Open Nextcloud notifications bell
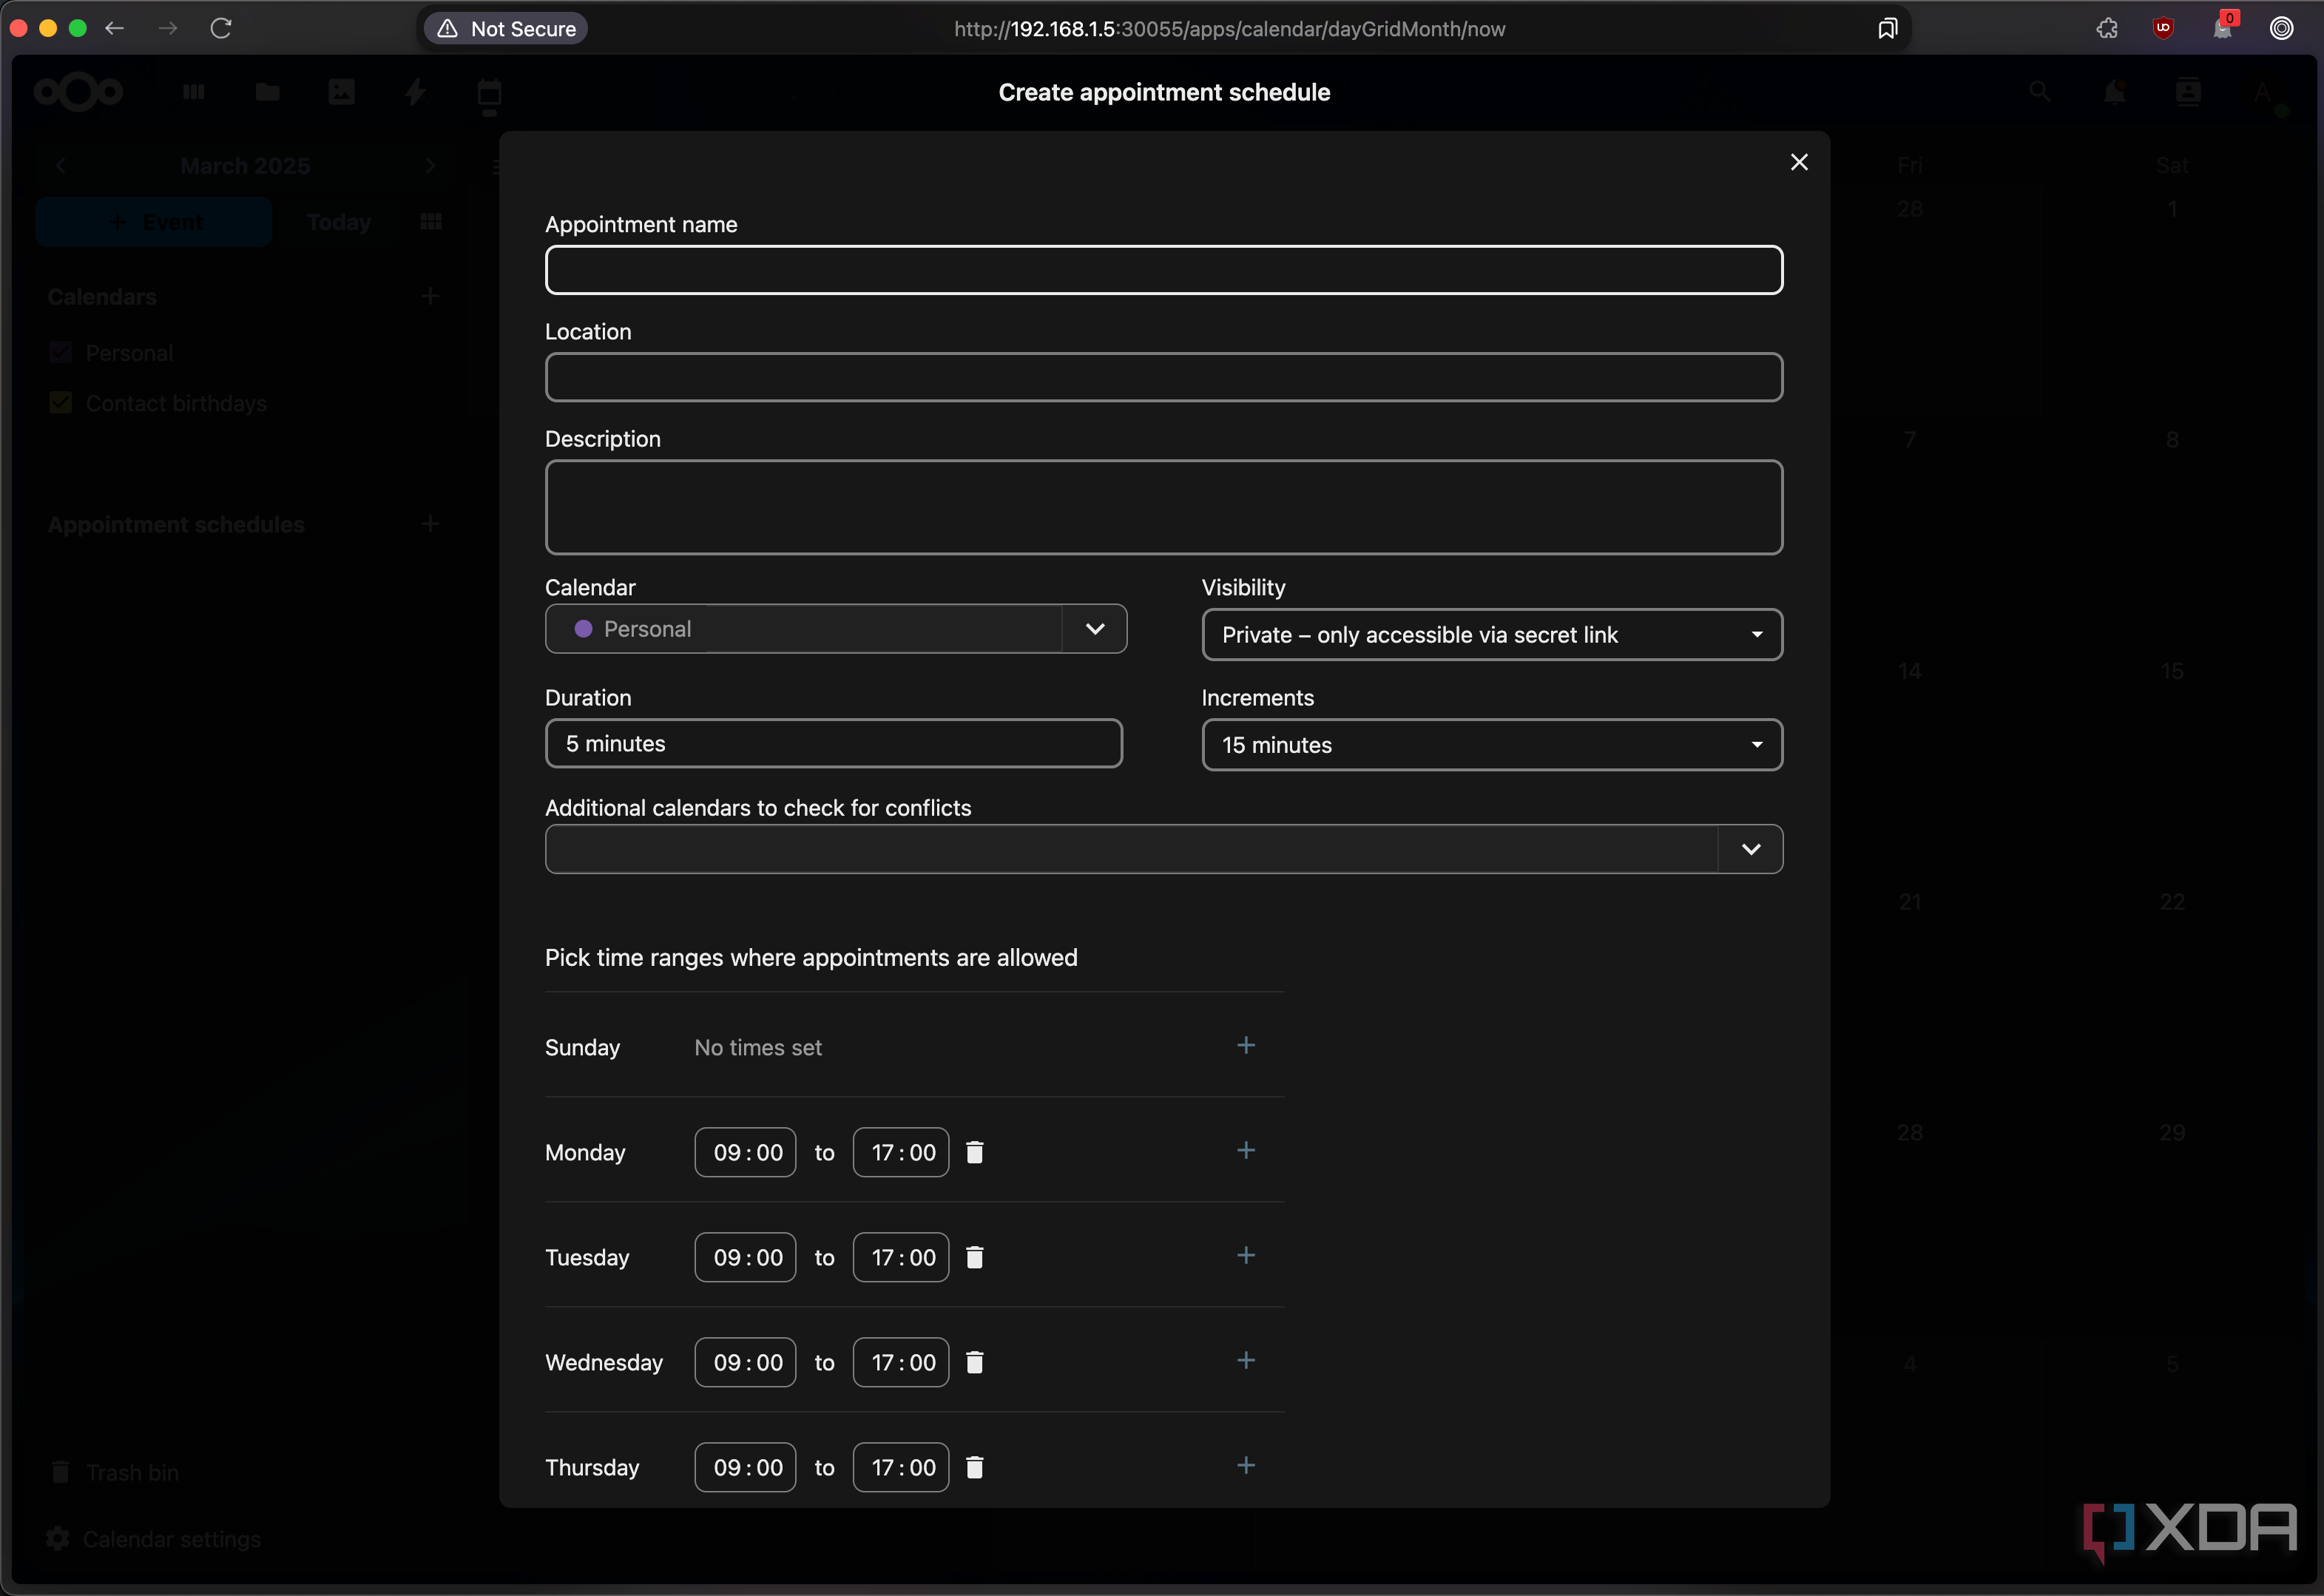The image size is (2324, 1596). (x=2113, y=92)
